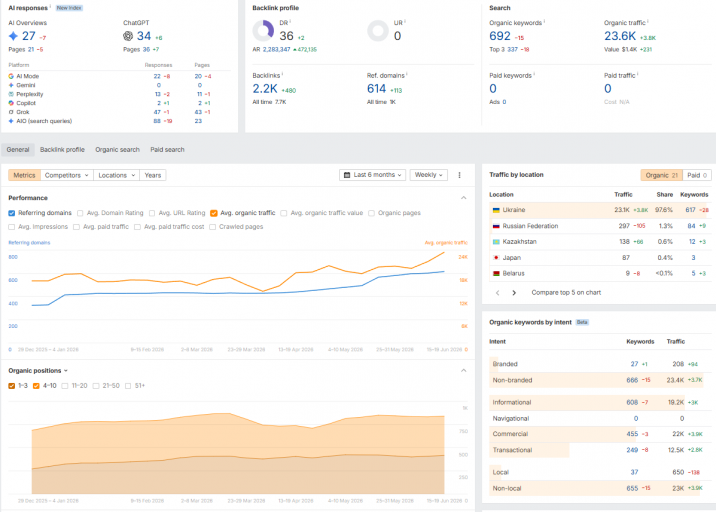Viewport: 716px width, 512px height.
Task: Enable the 11-20 positions checkbox
Action: coord(65,386)
